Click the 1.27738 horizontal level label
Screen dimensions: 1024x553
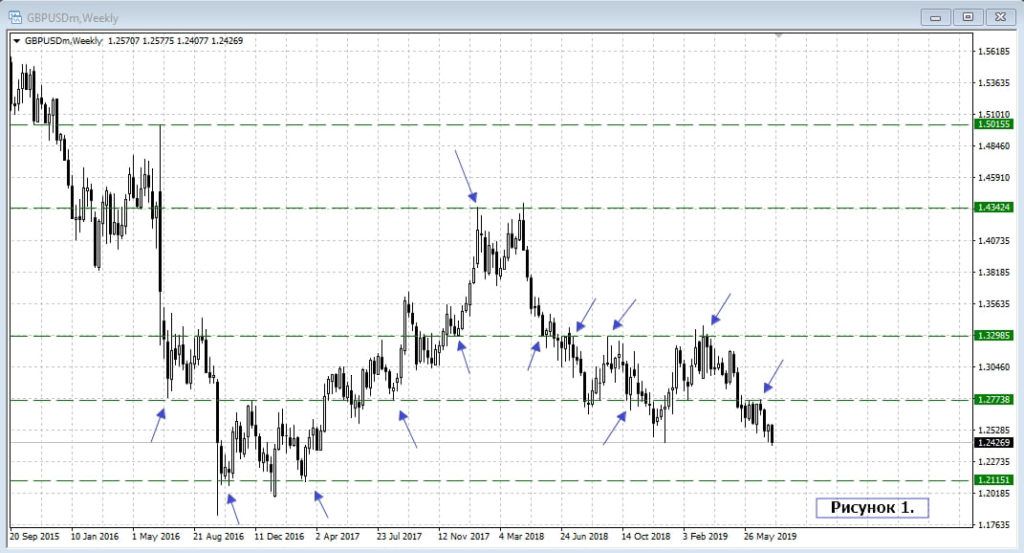pos(995,400)
